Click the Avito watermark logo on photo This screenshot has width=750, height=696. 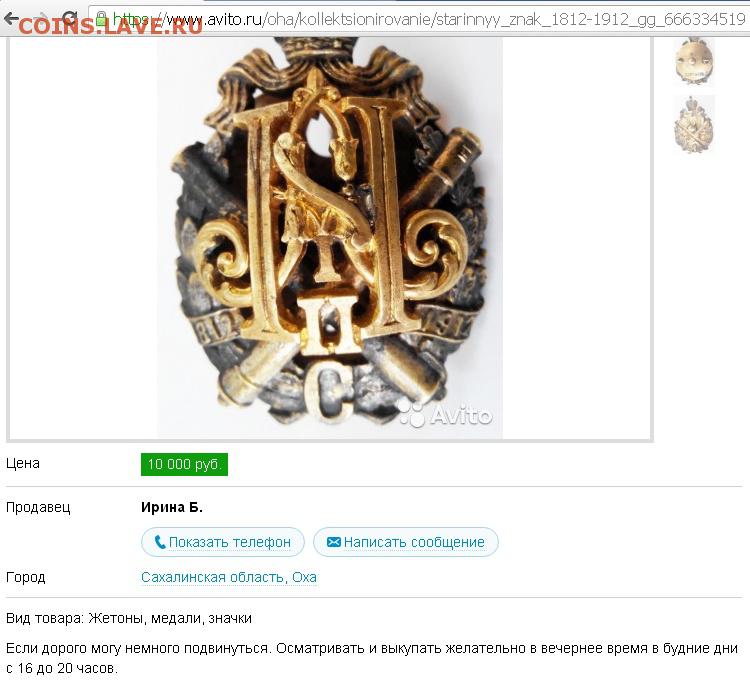click(x=446, y=415)
